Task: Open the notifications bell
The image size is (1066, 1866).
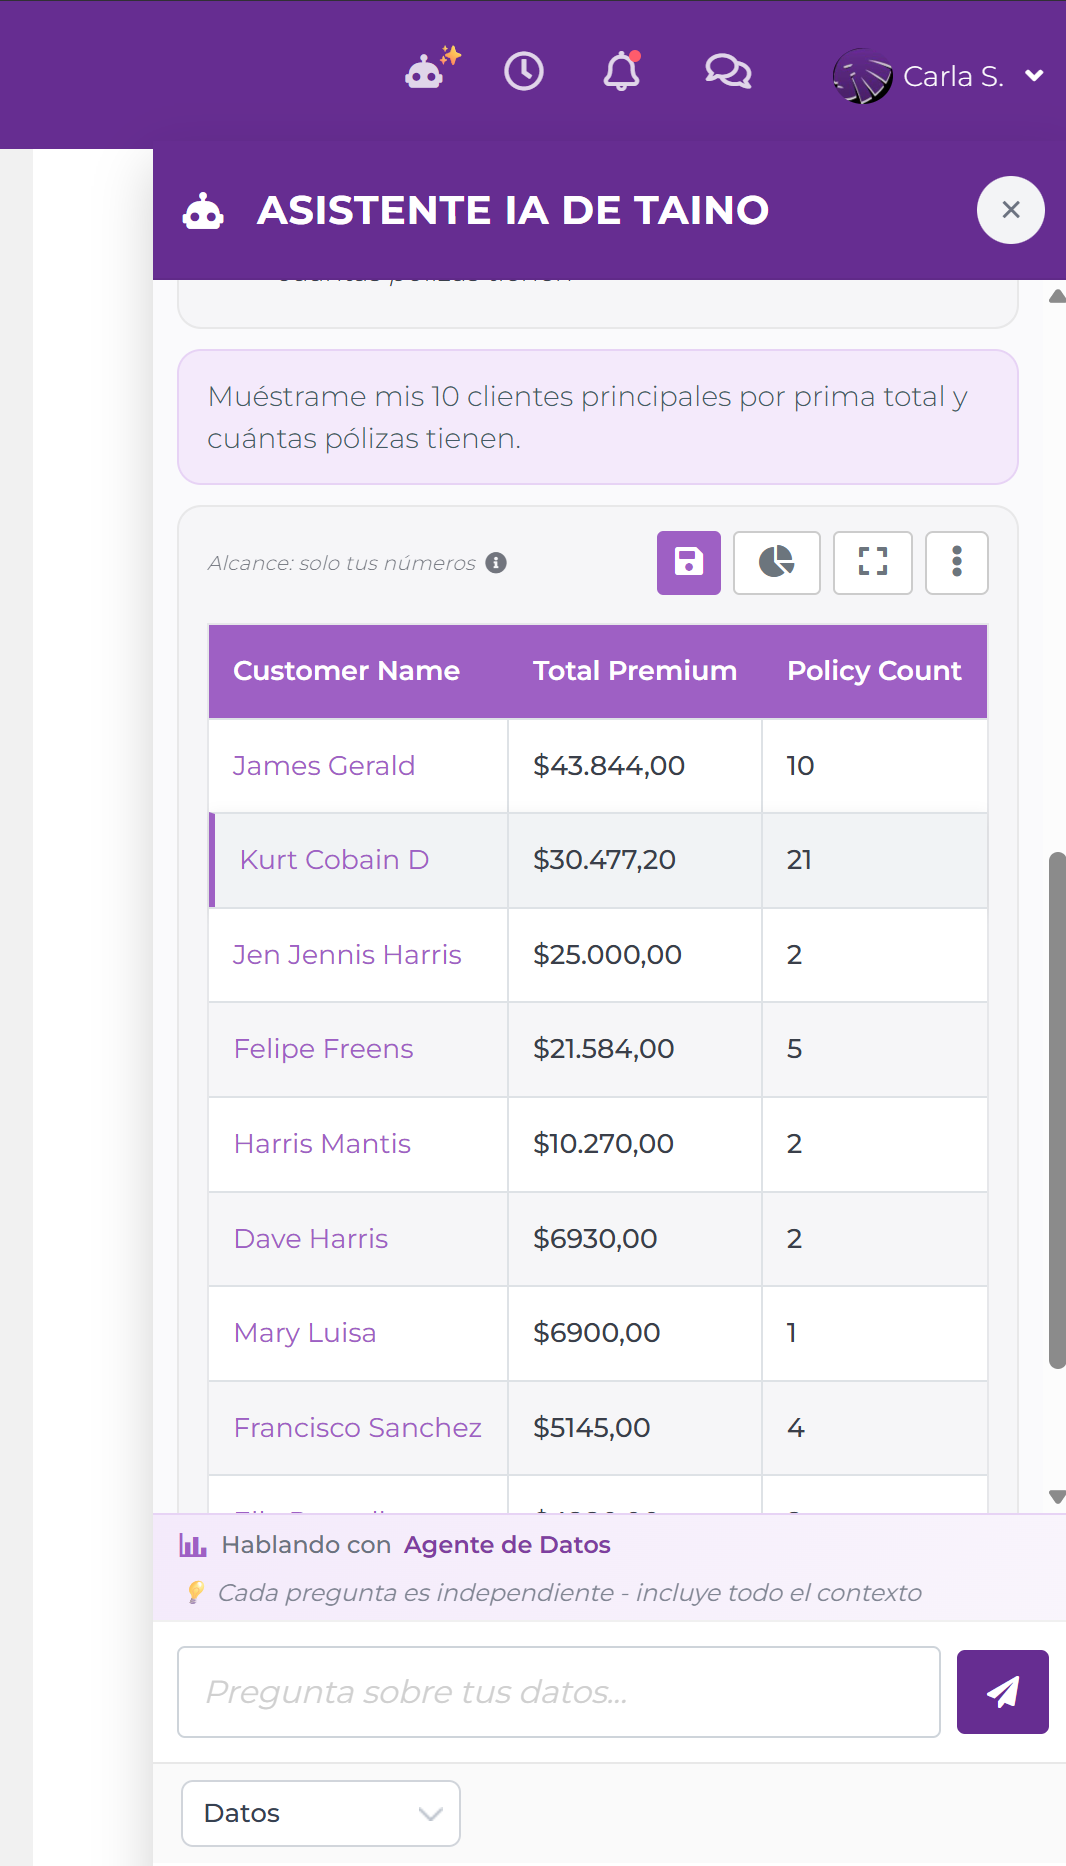Action: tap(621, 72)
